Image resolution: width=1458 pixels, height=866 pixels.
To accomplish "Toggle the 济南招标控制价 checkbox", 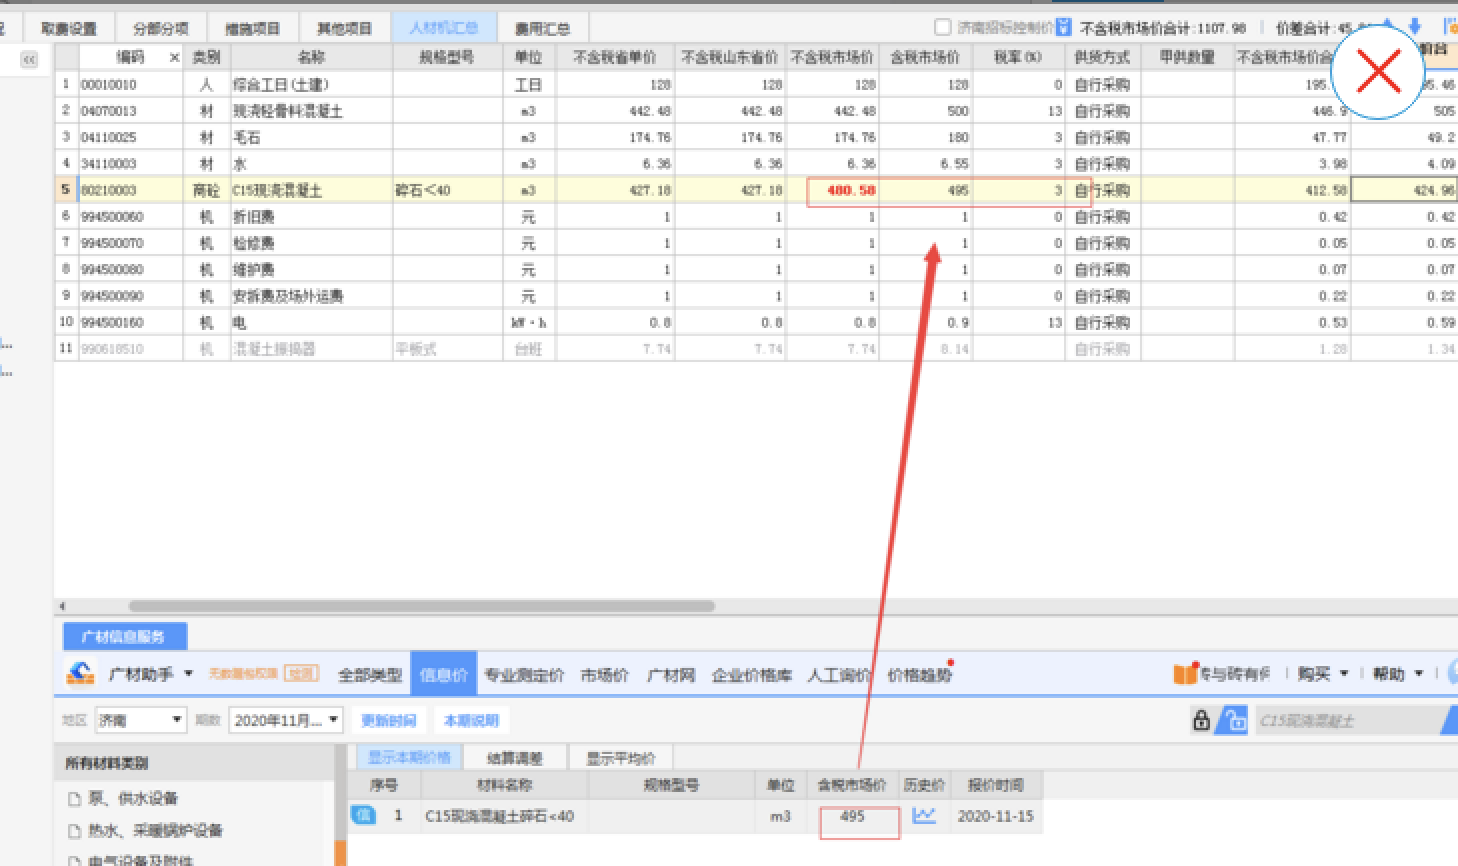I will 942,27.
